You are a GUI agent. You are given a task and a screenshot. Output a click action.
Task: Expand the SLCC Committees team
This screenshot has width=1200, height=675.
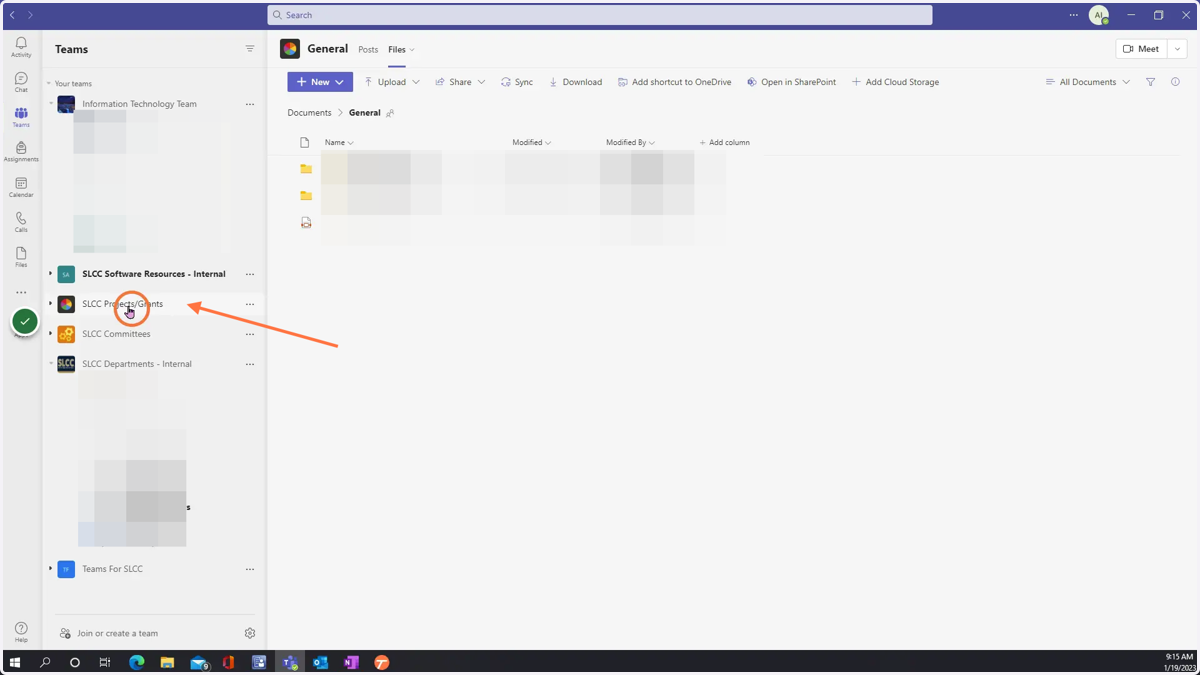51,333
